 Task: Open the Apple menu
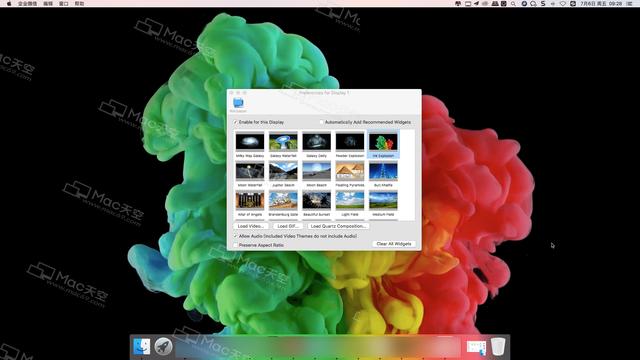pos(9,3)
